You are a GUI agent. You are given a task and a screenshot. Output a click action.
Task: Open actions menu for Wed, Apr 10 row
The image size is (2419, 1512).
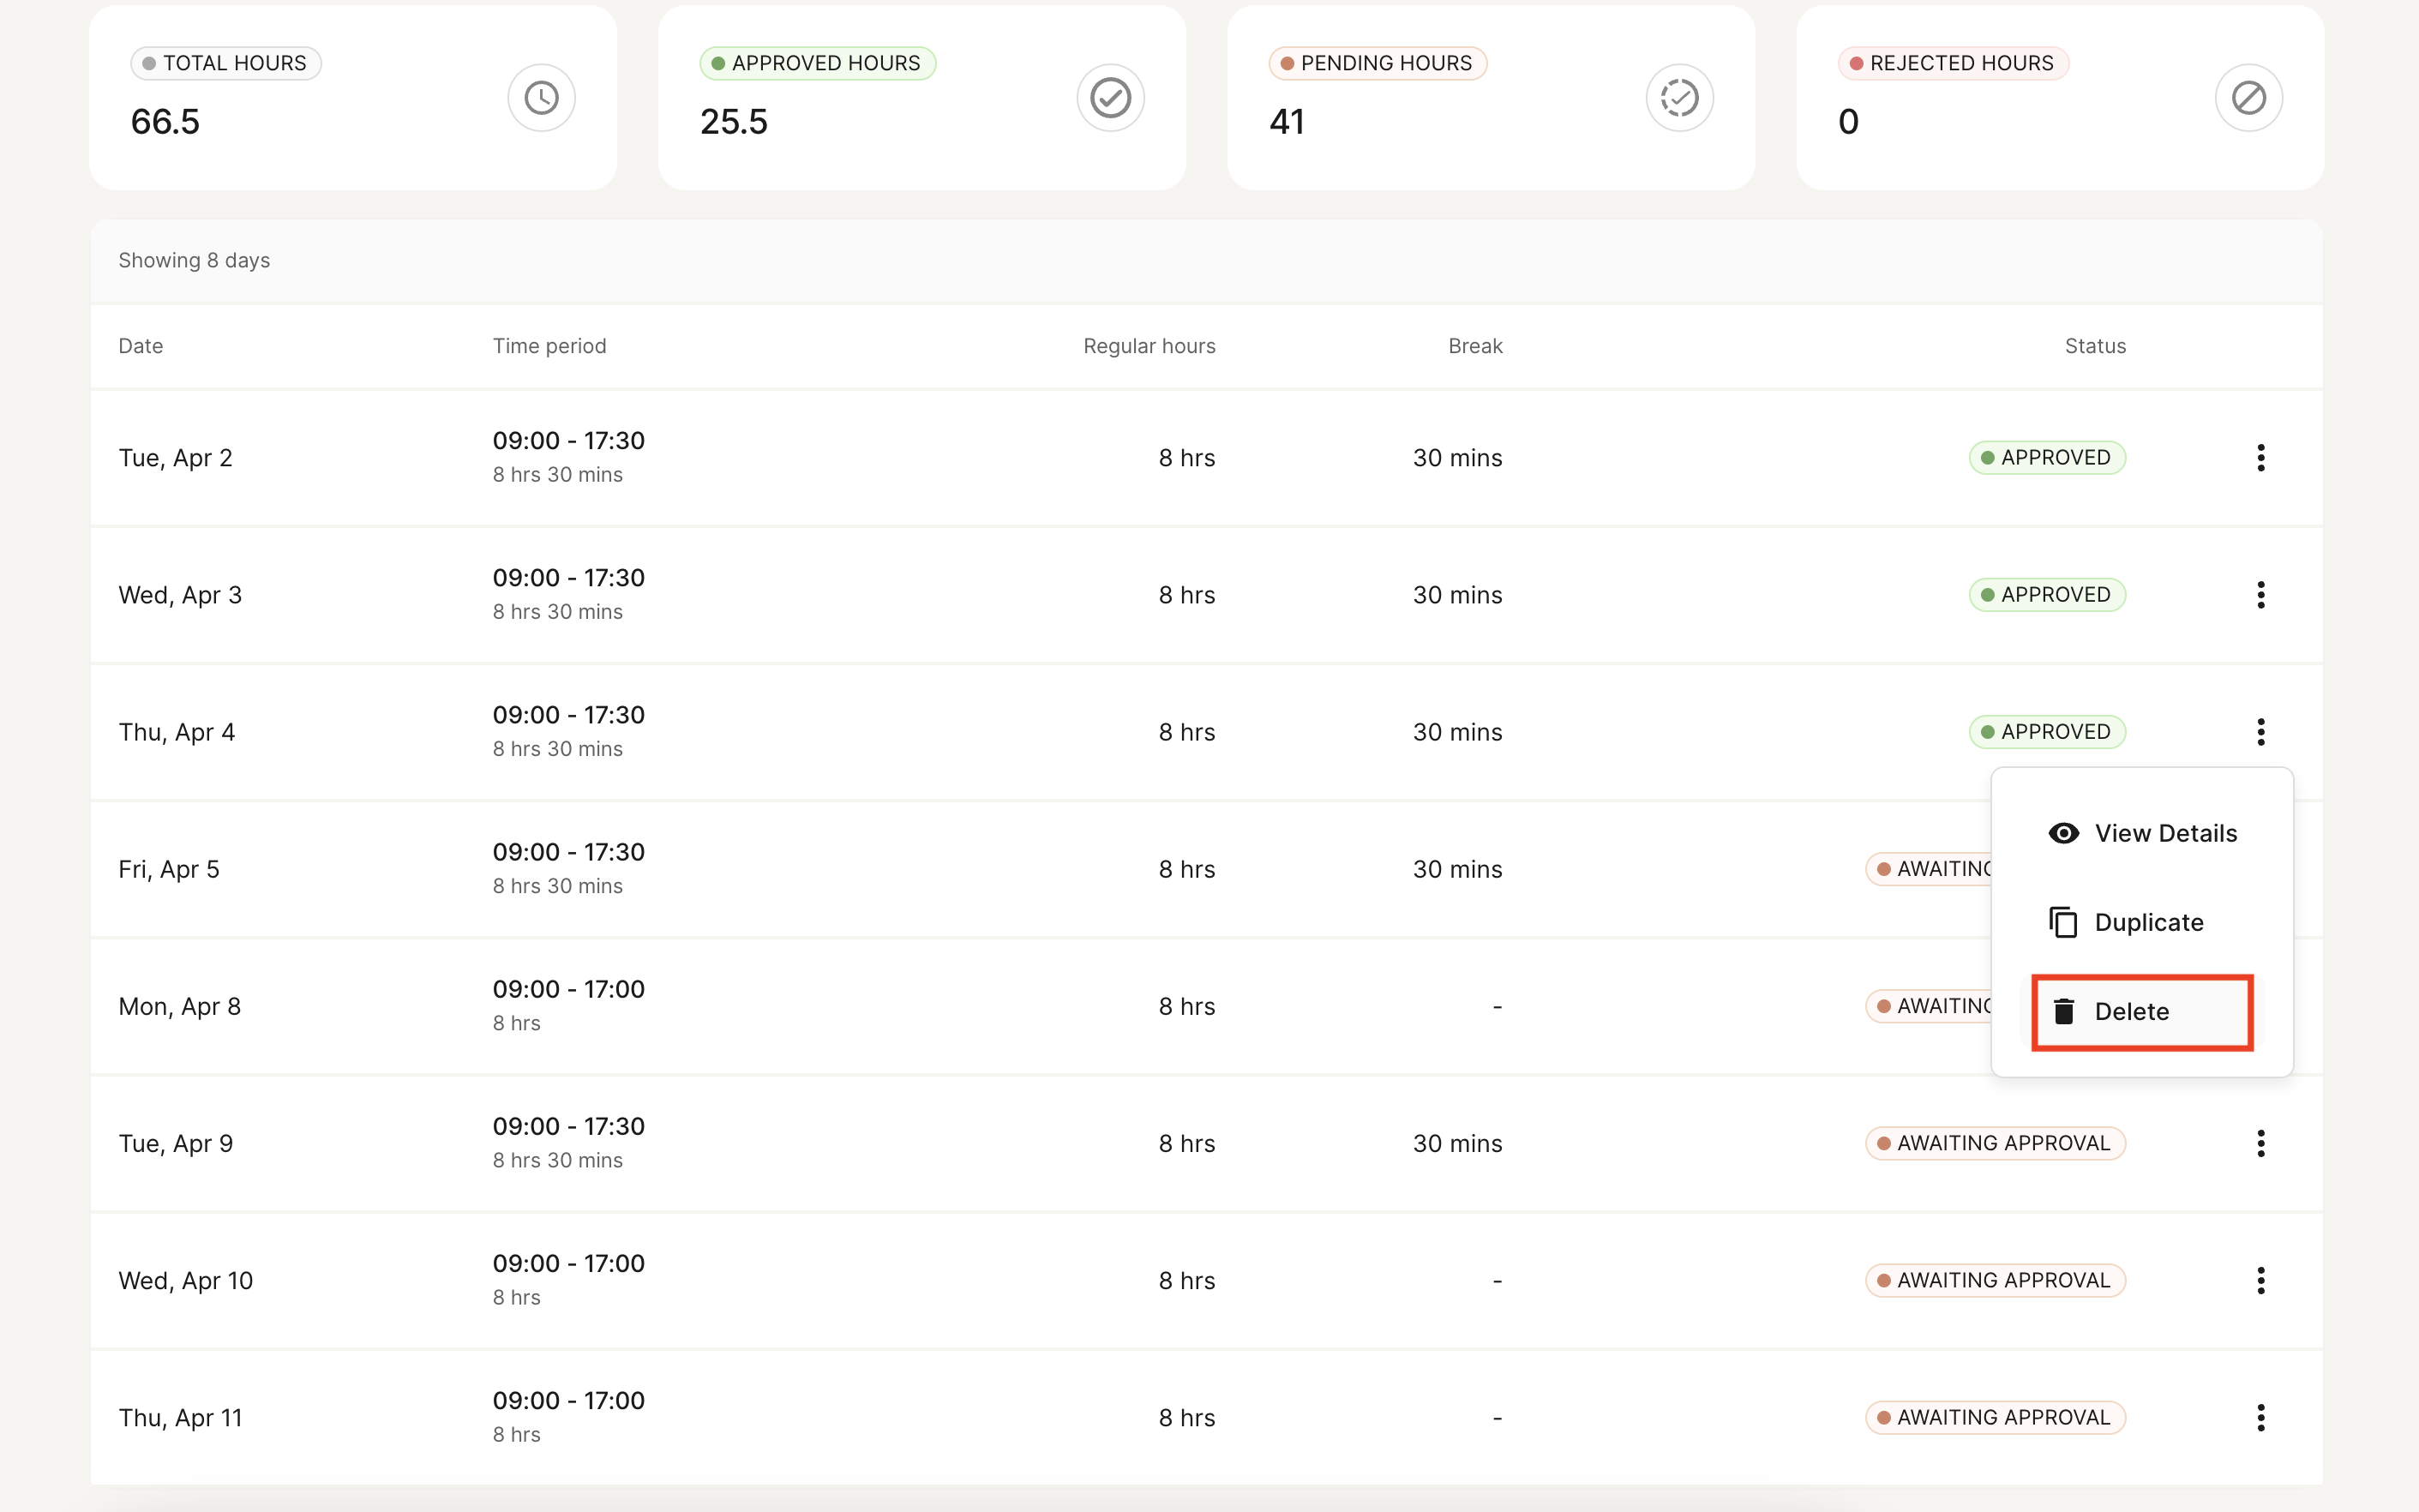click(x=2260, y=1280)
